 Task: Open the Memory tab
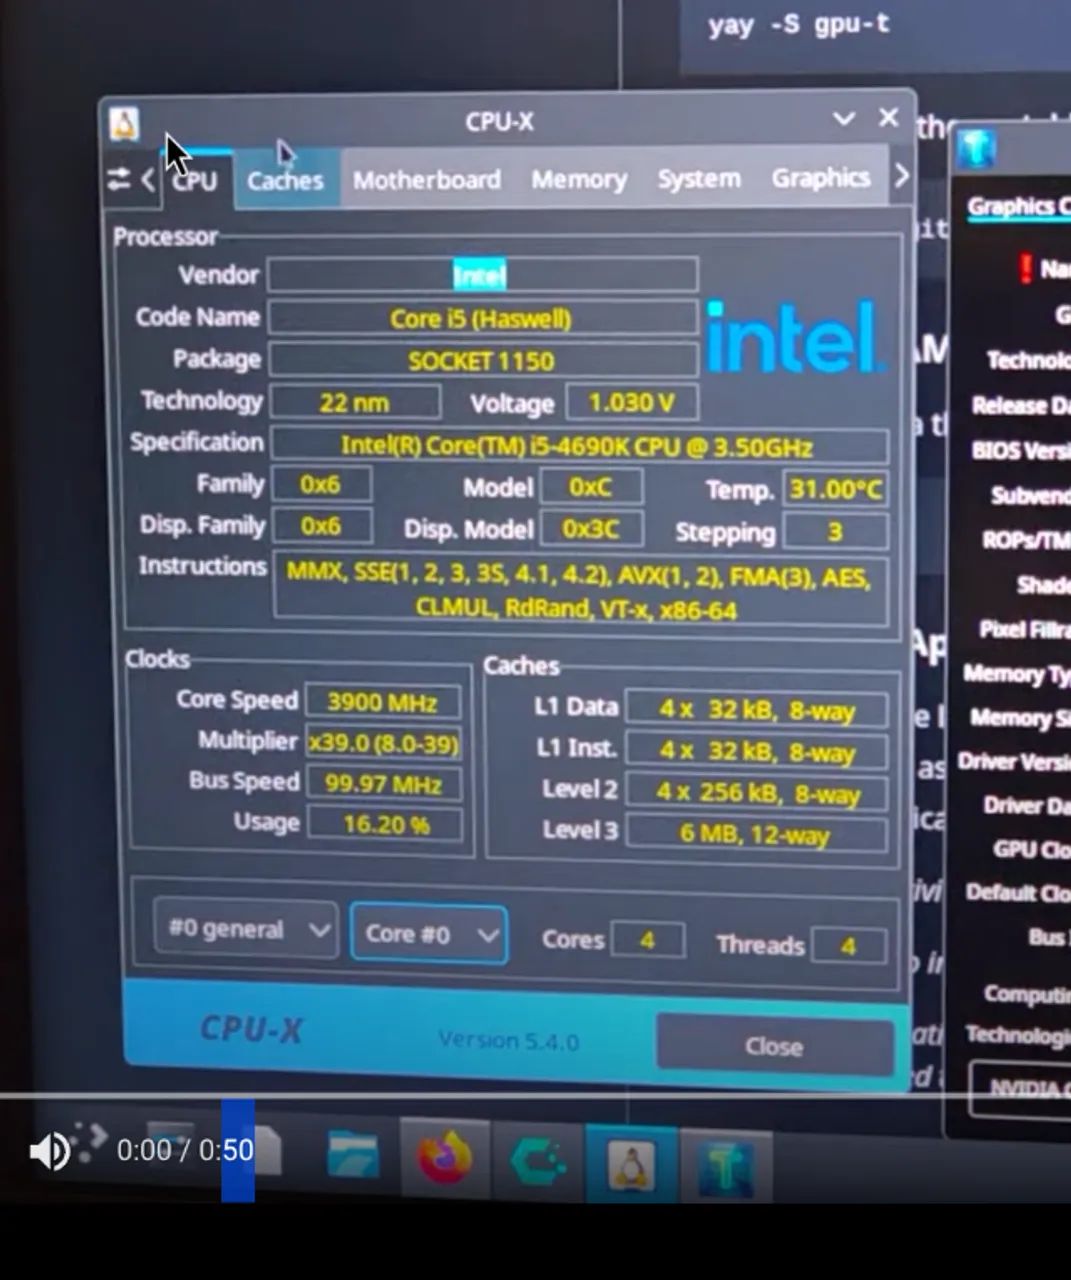[579, 179]
